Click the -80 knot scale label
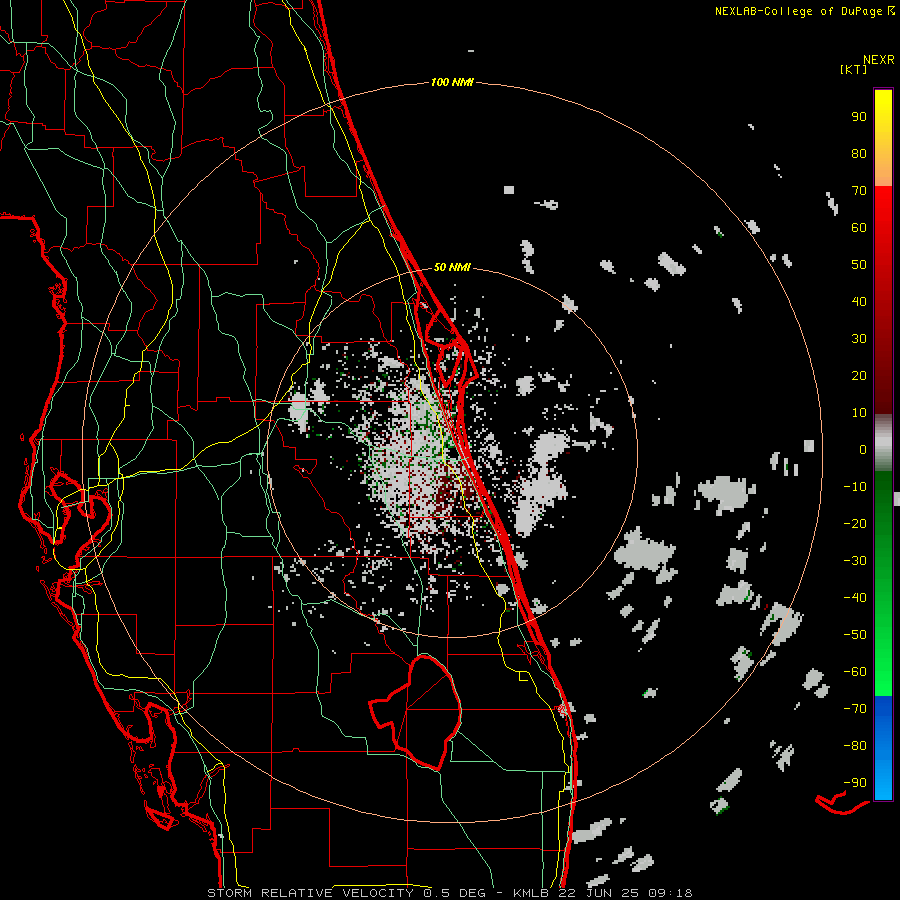The height and width of the screenshot is (900, 900). [x=855, y=746]
